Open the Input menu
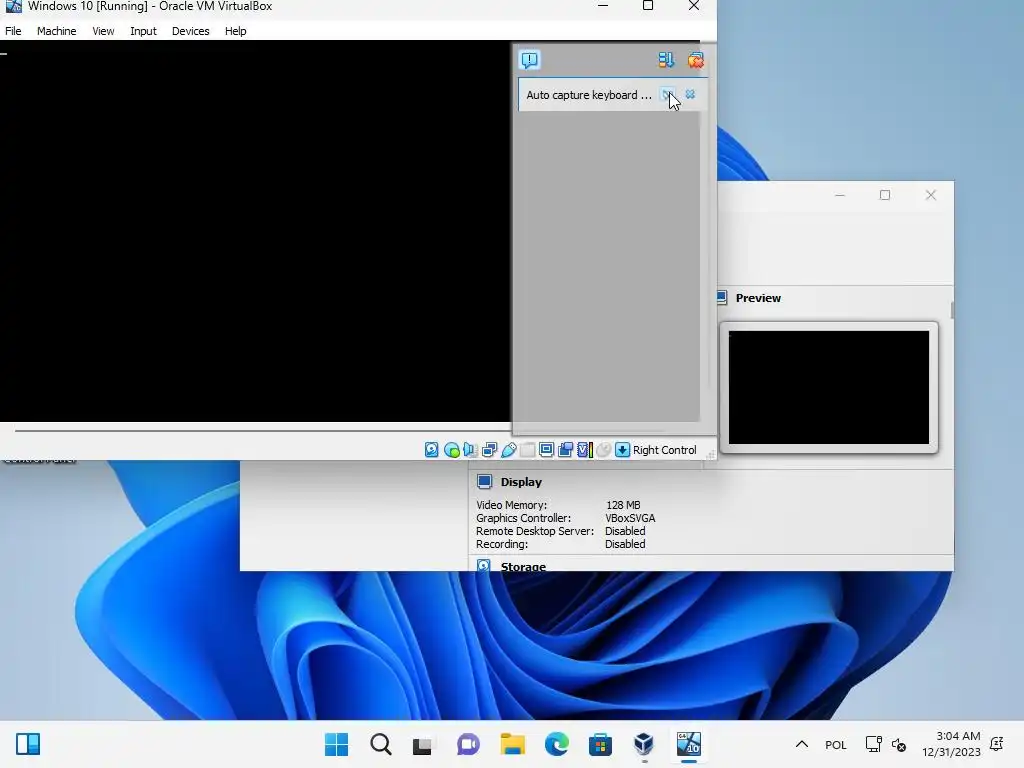Viewport: 1024px width, 768px height. [x=143, y=31]
